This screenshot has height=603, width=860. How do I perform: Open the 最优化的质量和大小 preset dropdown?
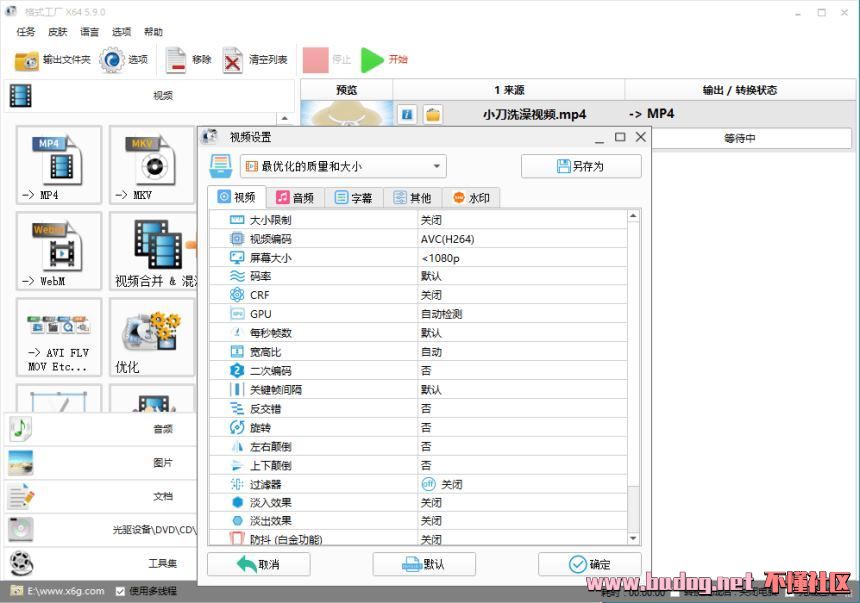[340, 166]
